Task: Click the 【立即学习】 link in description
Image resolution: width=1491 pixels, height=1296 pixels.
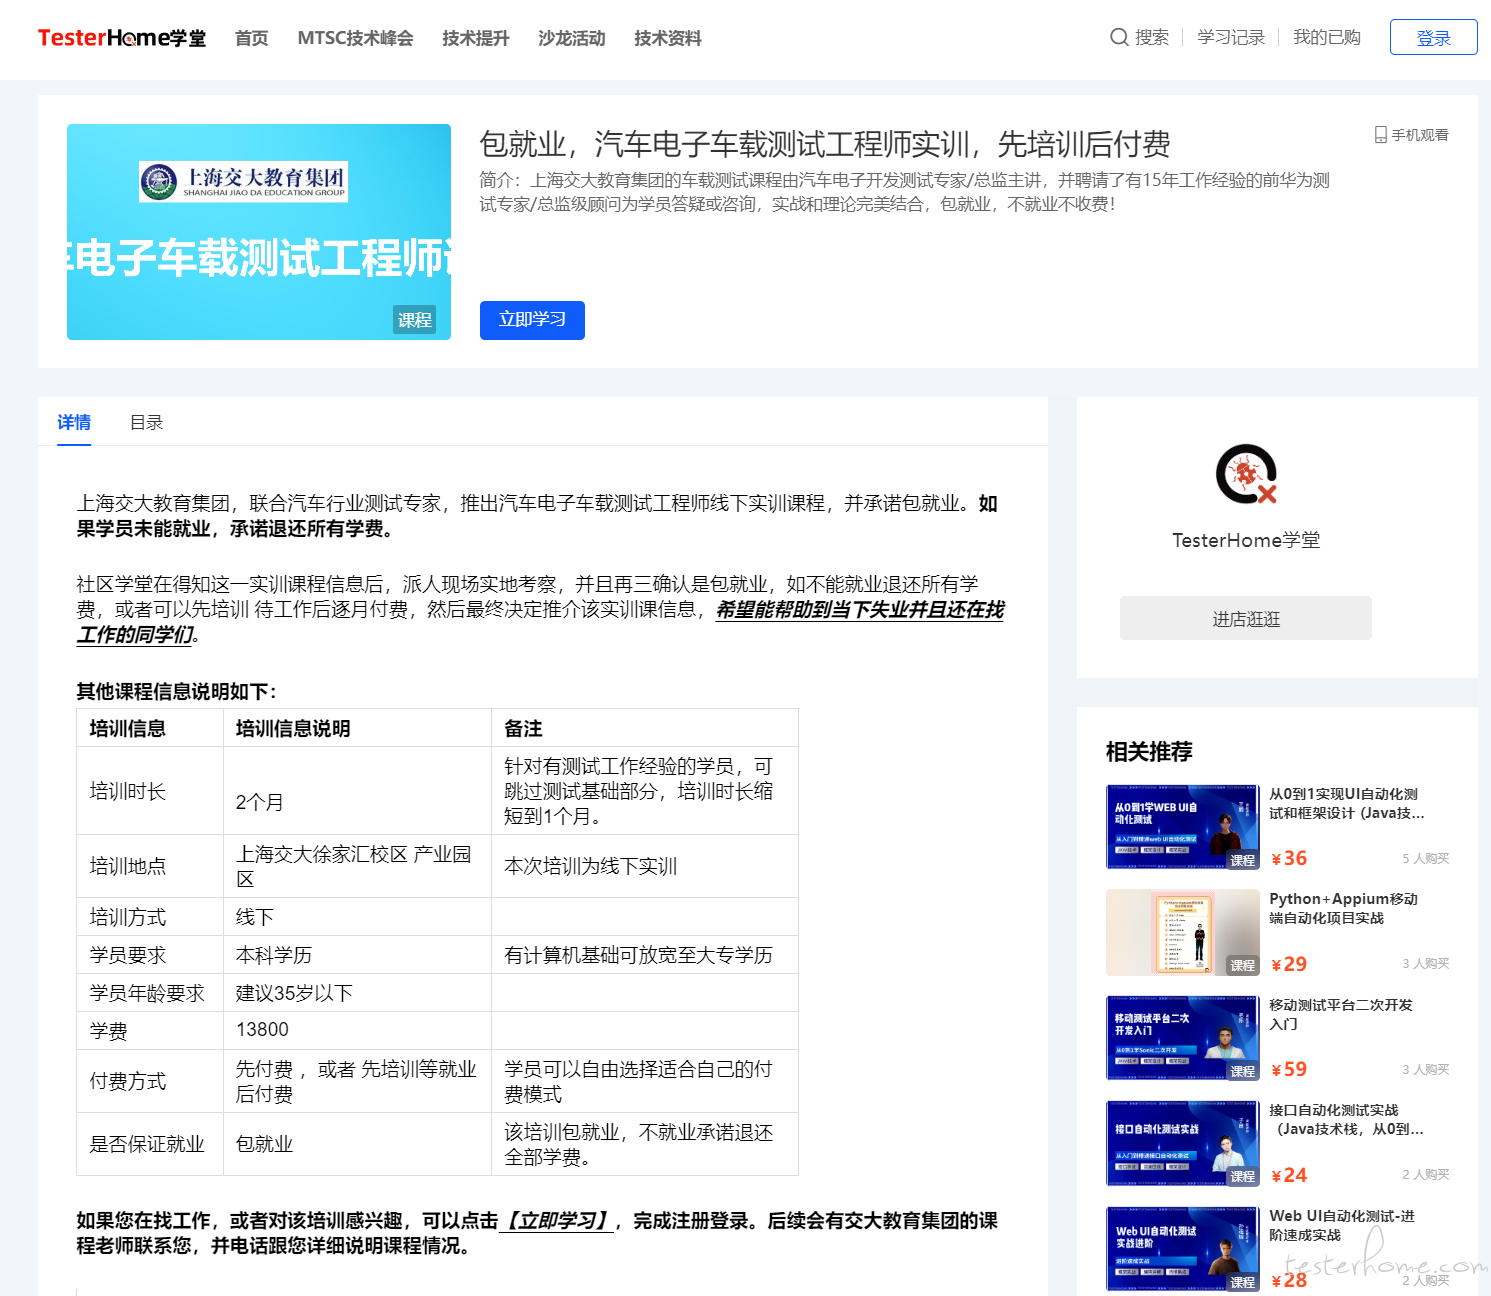Action: (556, 1220)
